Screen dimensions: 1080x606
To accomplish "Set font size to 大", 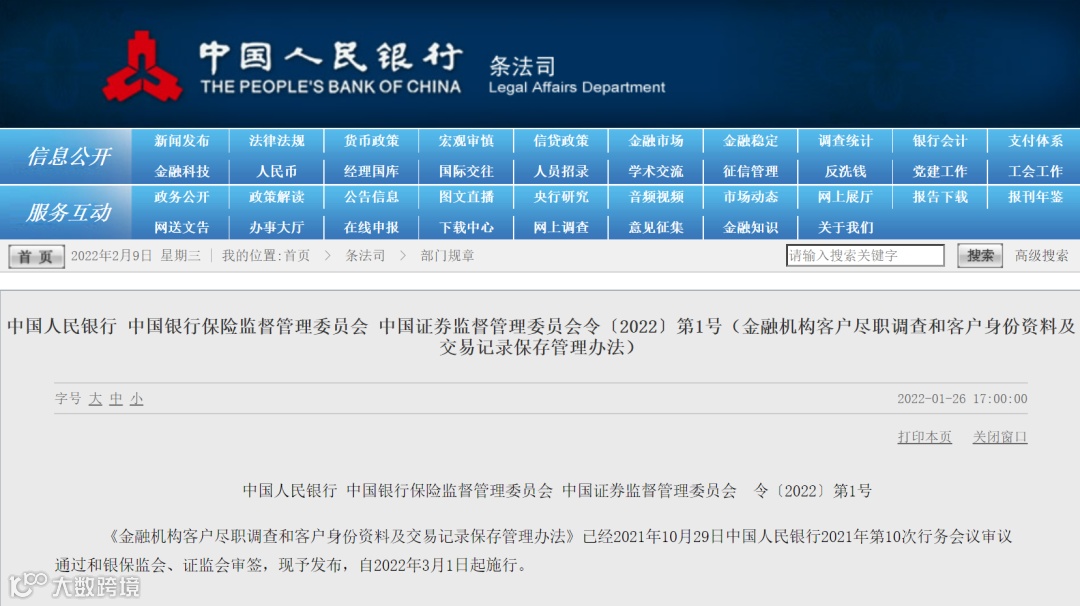I will (96, 399).
